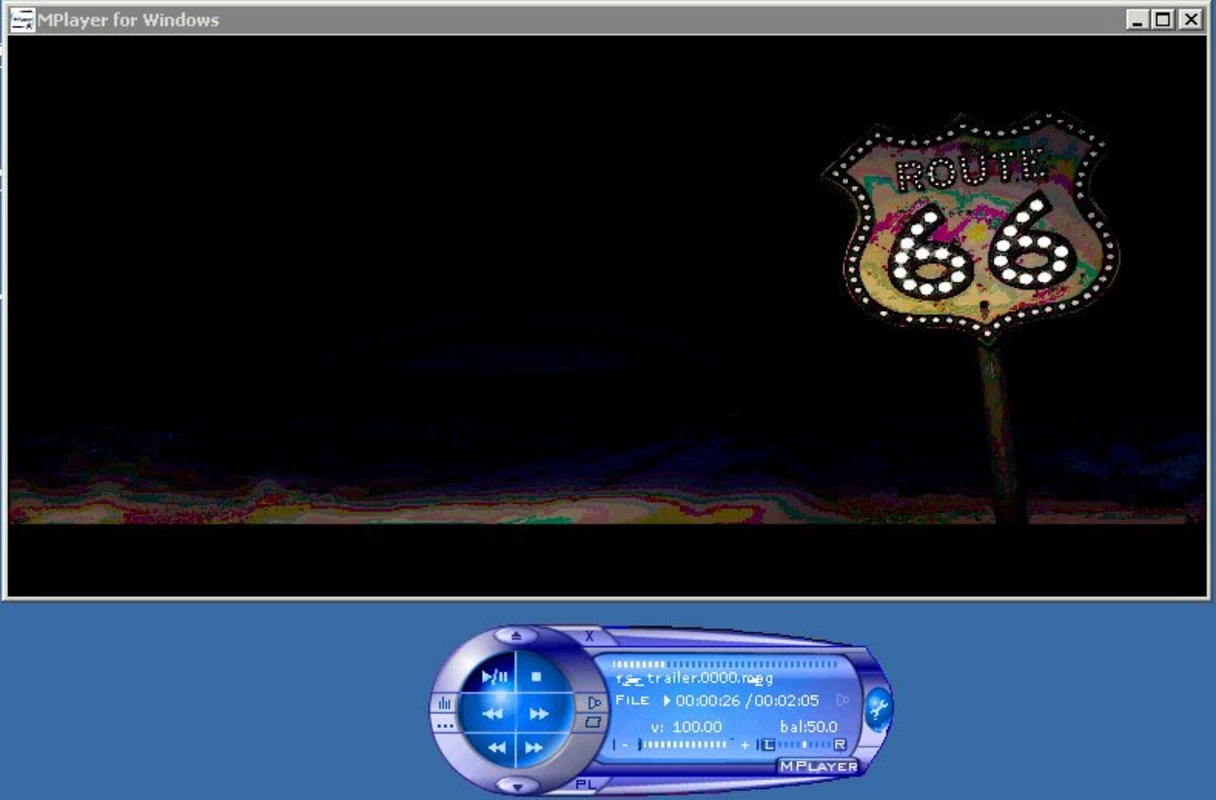Viewport: 1216px width, 800px height.
Task: Click the small fast-forward button in the bottom row
Action: 534,747
